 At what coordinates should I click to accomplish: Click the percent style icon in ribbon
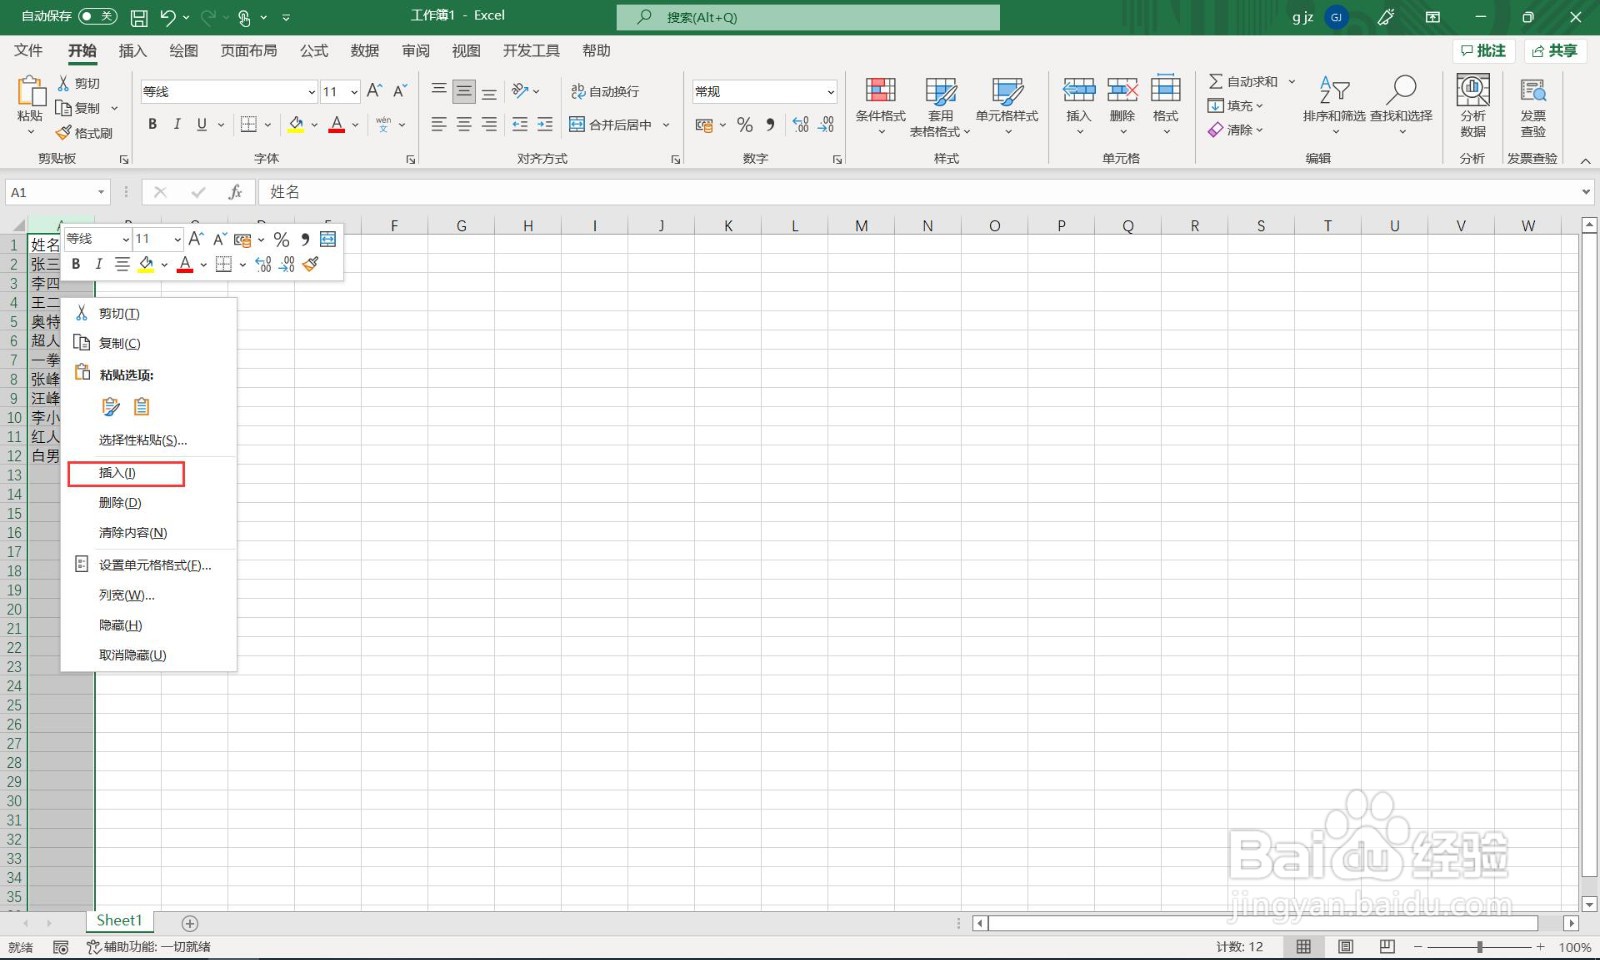coord(744,125)
